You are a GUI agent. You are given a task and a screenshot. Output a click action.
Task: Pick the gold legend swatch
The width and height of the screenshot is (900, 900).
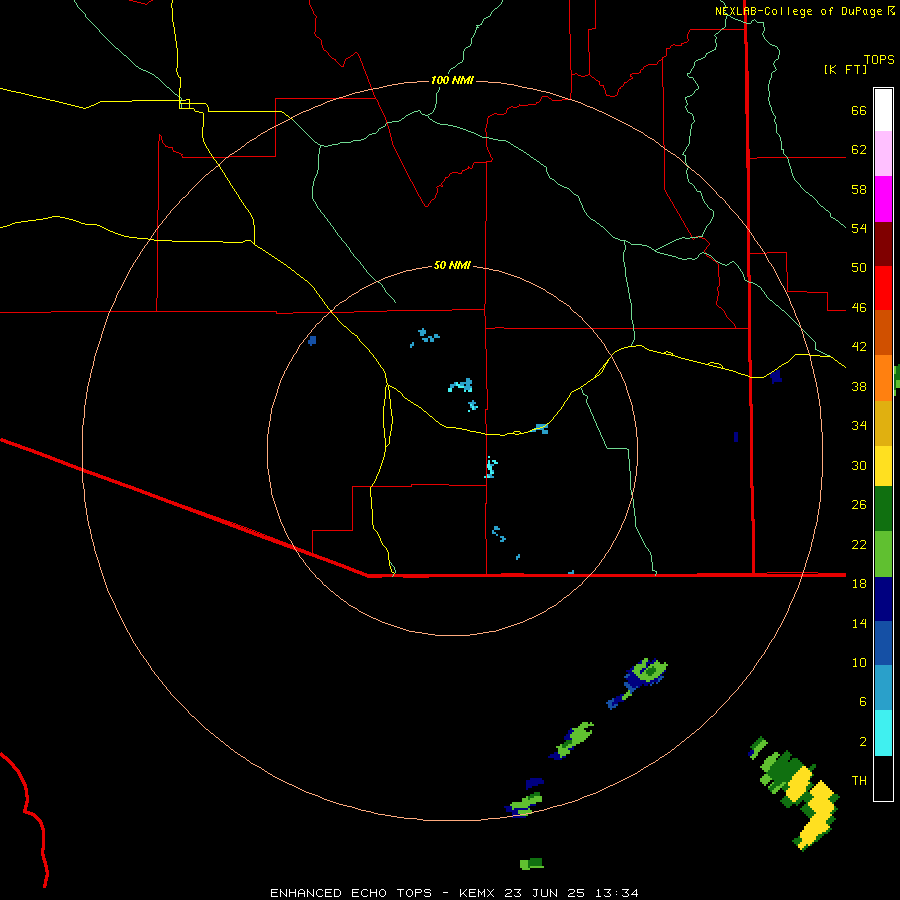(x=883, y=423)
